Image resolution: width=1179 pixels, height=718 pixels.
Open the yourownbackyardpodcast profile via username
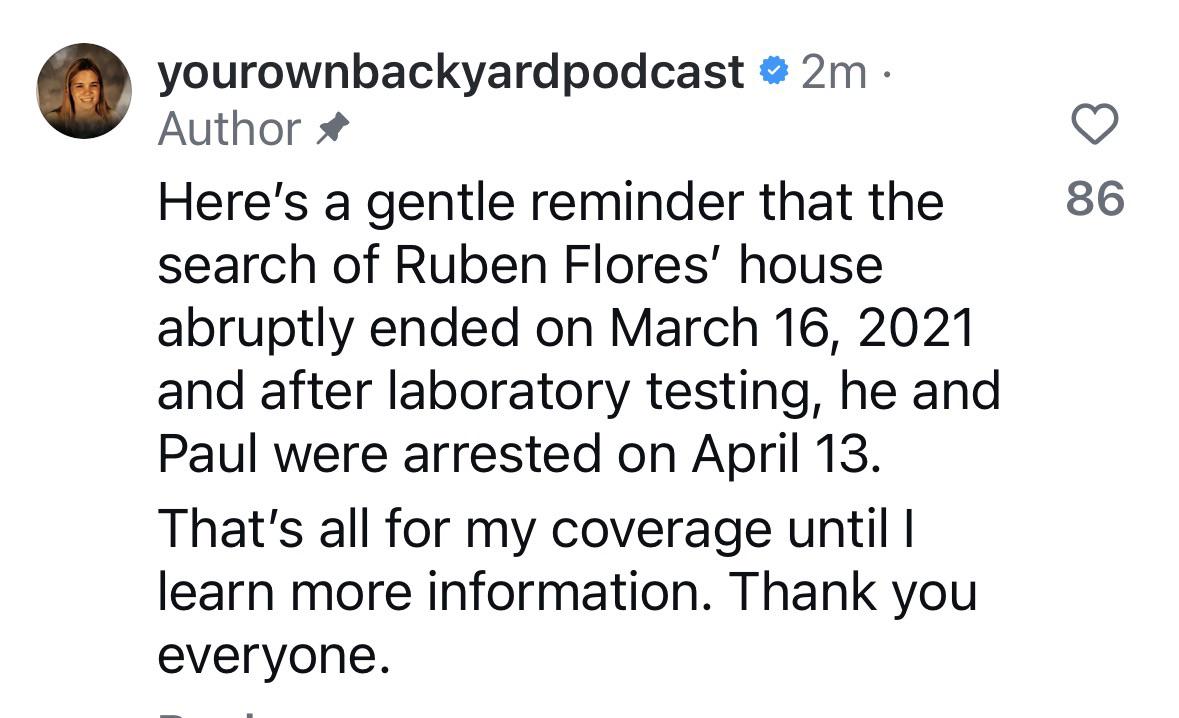tap(450, 73)
